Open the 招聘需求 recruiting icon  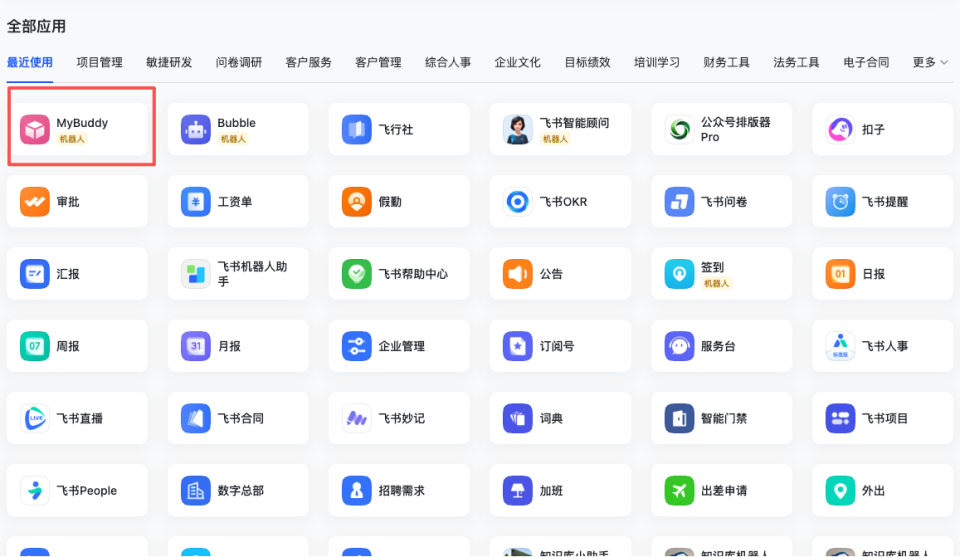click(x=357, y=490)
